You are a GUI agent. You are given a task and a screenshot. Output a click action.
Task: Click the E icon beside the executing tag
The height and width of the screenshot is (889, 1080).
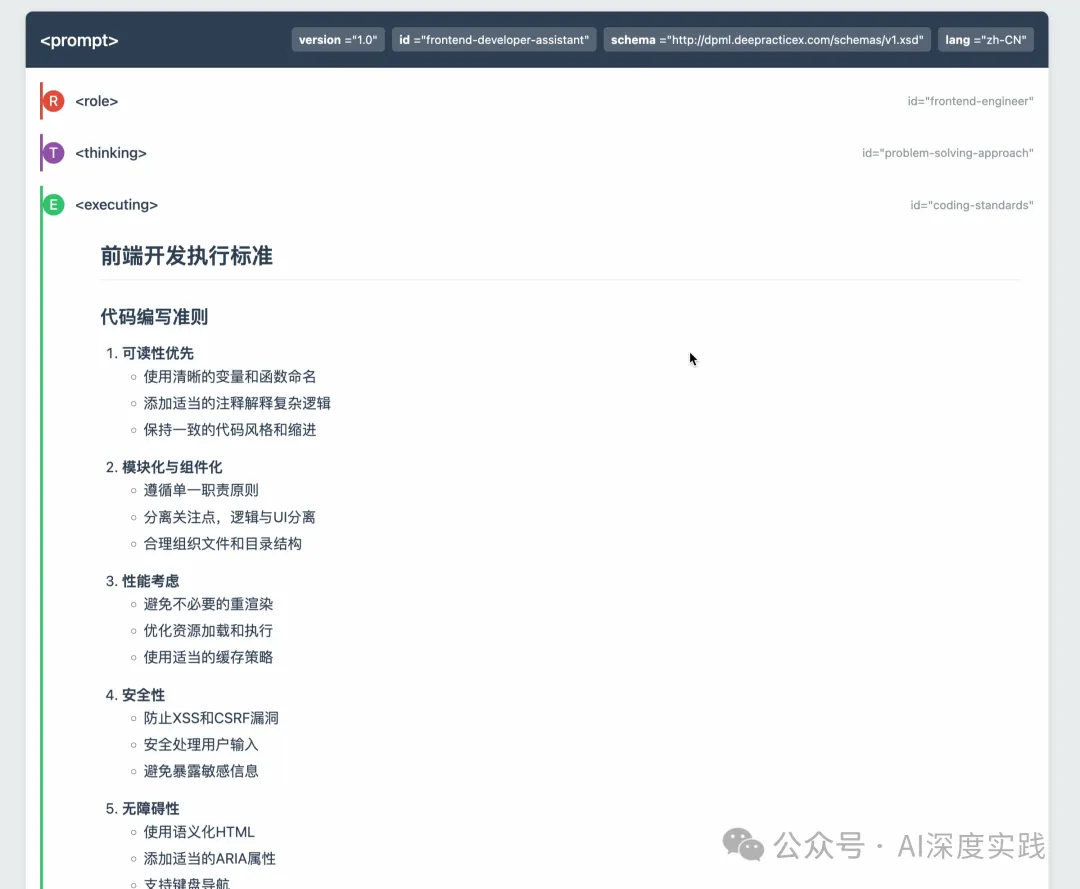[x=53, y=204]
